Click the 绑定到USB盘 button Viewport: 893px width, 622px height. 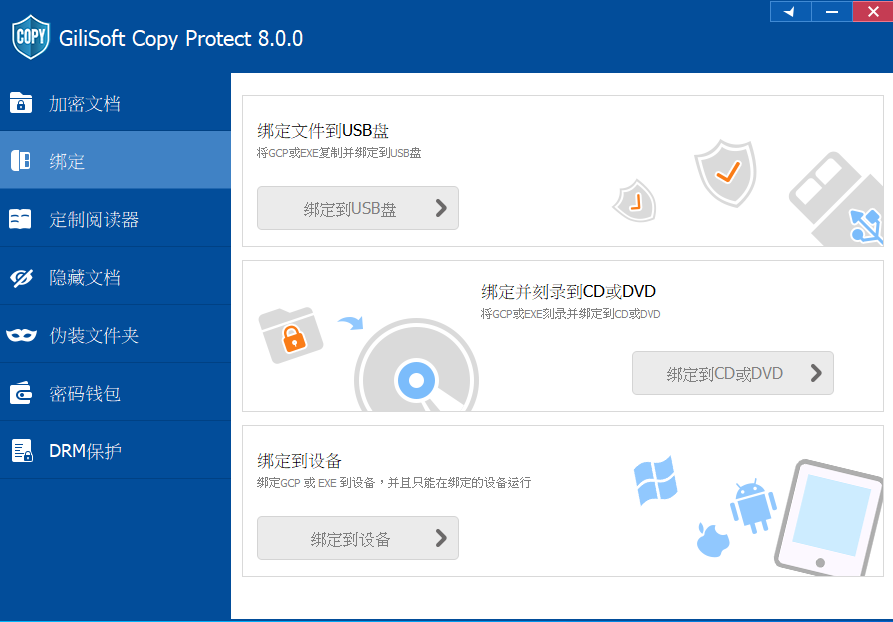[x=358, y=208]
